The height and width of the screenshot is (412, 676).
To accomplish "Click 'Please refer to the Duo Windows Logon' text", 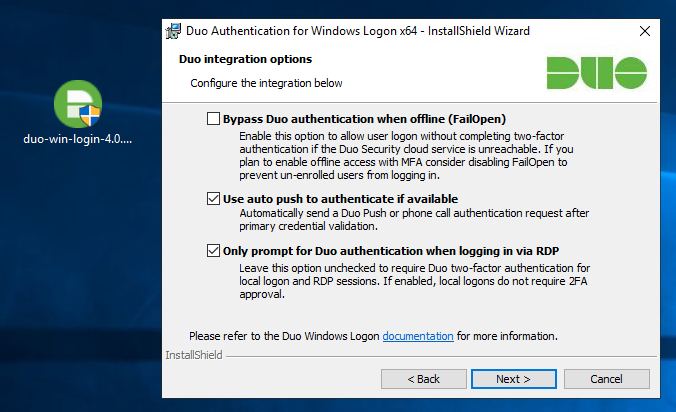I will [284, 336].
